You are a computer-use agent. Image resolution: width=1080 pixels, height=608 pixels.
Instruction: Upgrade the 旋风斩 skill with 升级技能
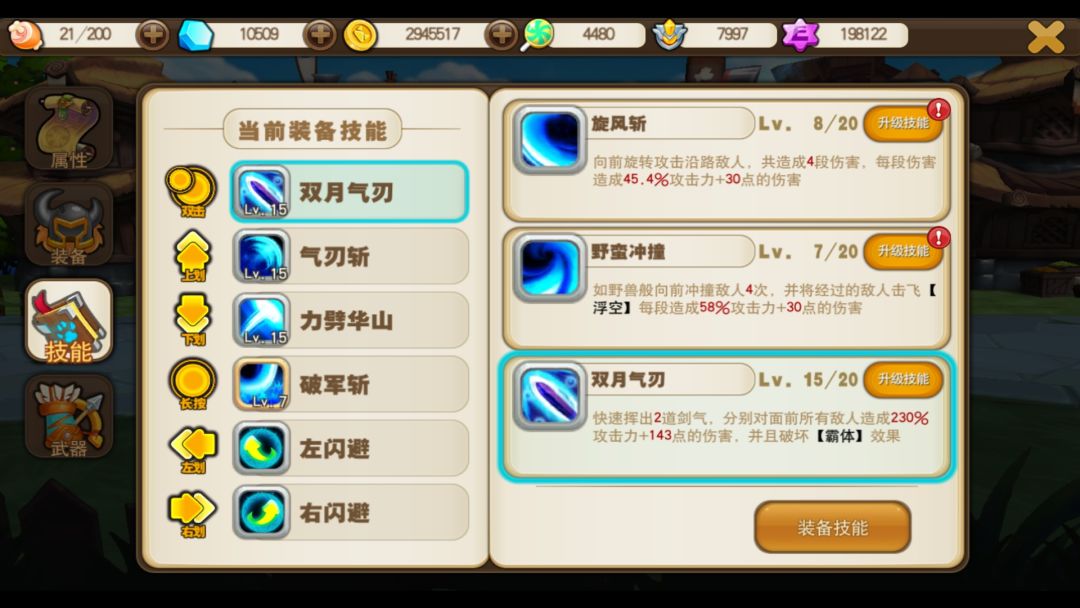[x=903, y=123]
